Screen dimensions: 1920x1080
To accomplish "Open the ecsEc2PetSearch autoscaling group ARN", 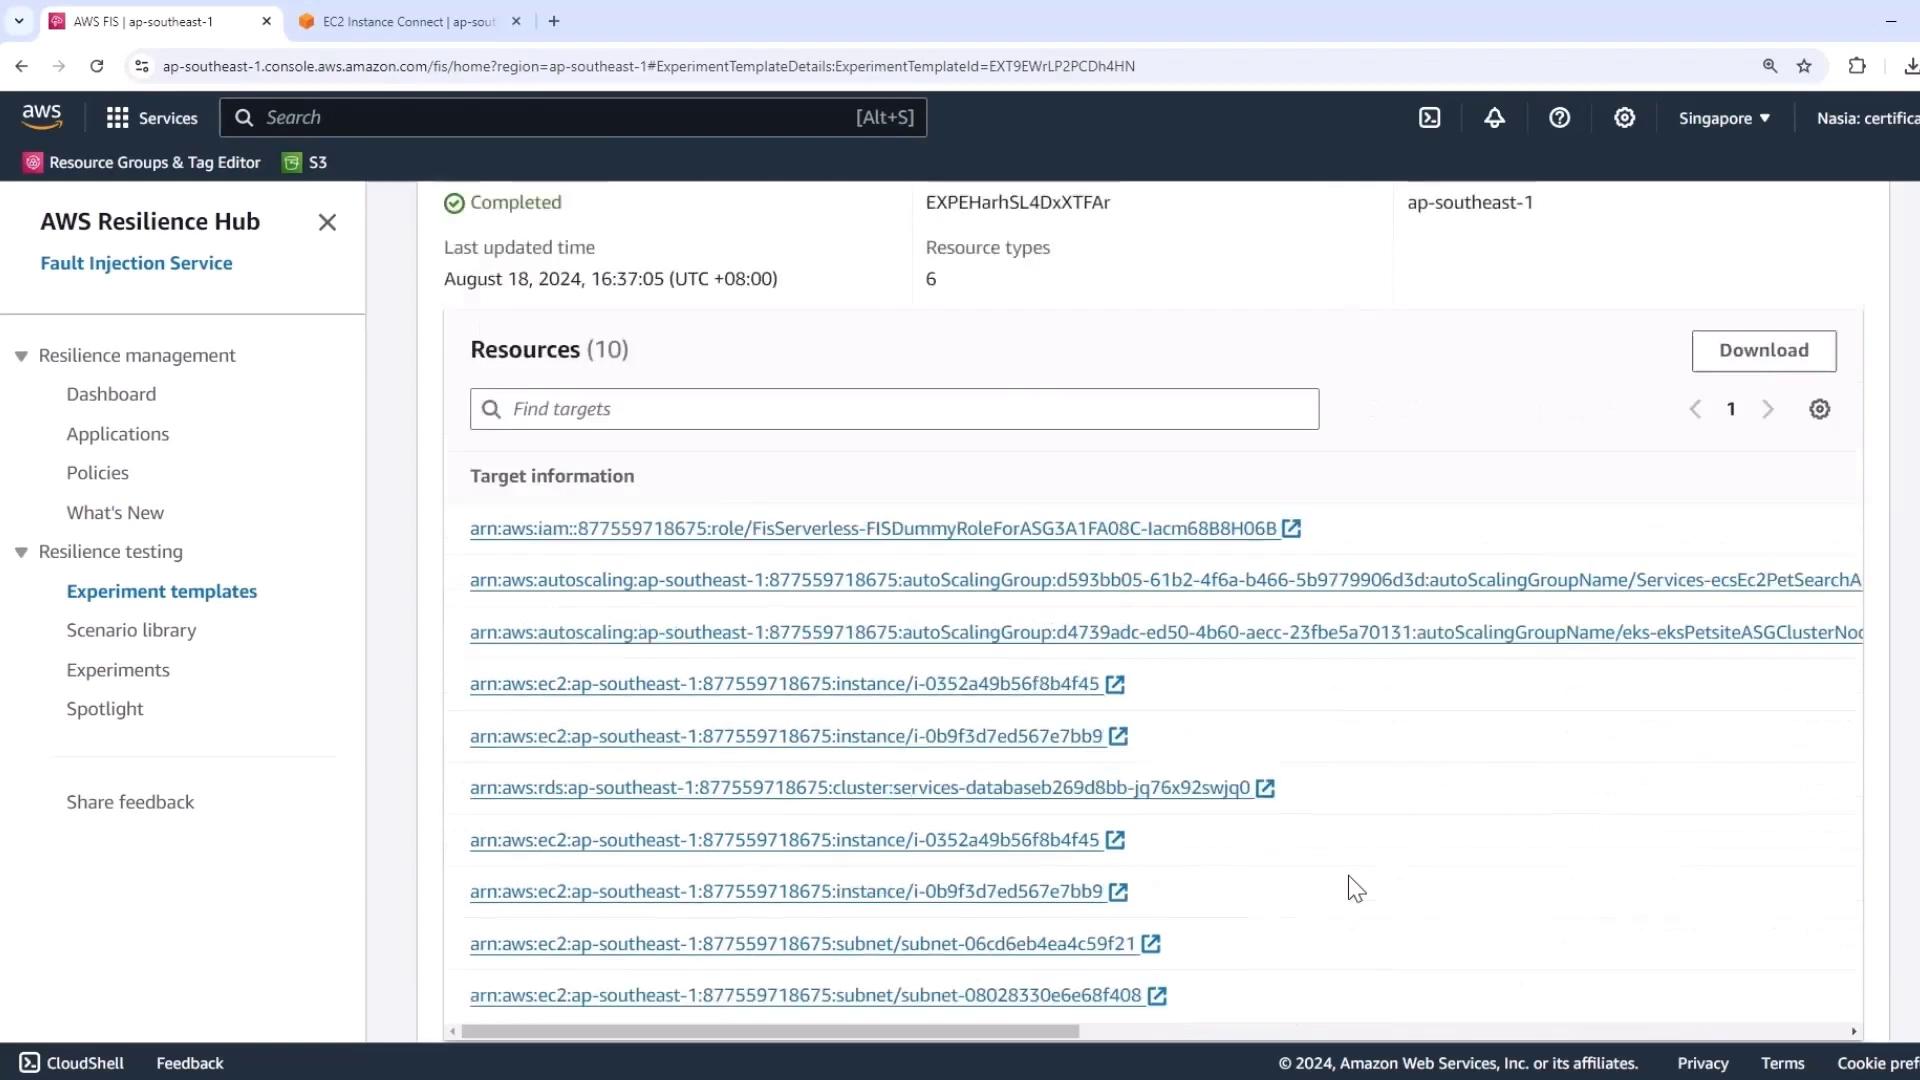I will pos(1166,580).
